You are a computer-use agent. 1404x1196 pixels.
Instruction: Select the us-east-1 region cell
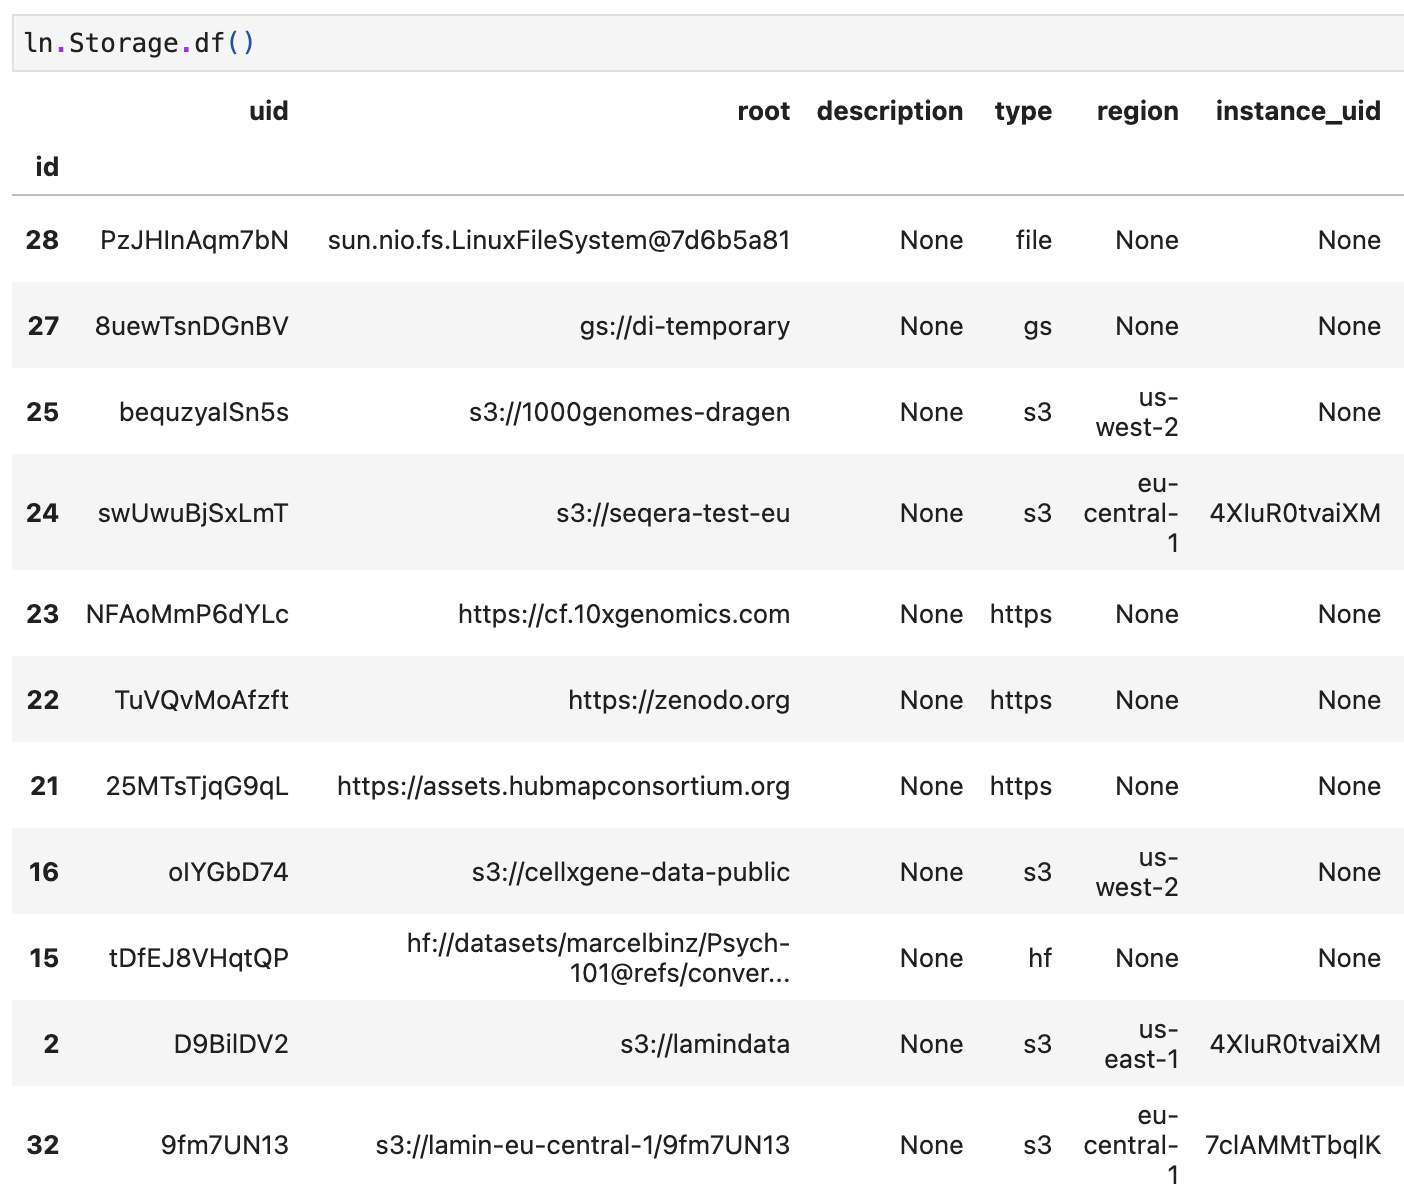click(1140, 1044)
